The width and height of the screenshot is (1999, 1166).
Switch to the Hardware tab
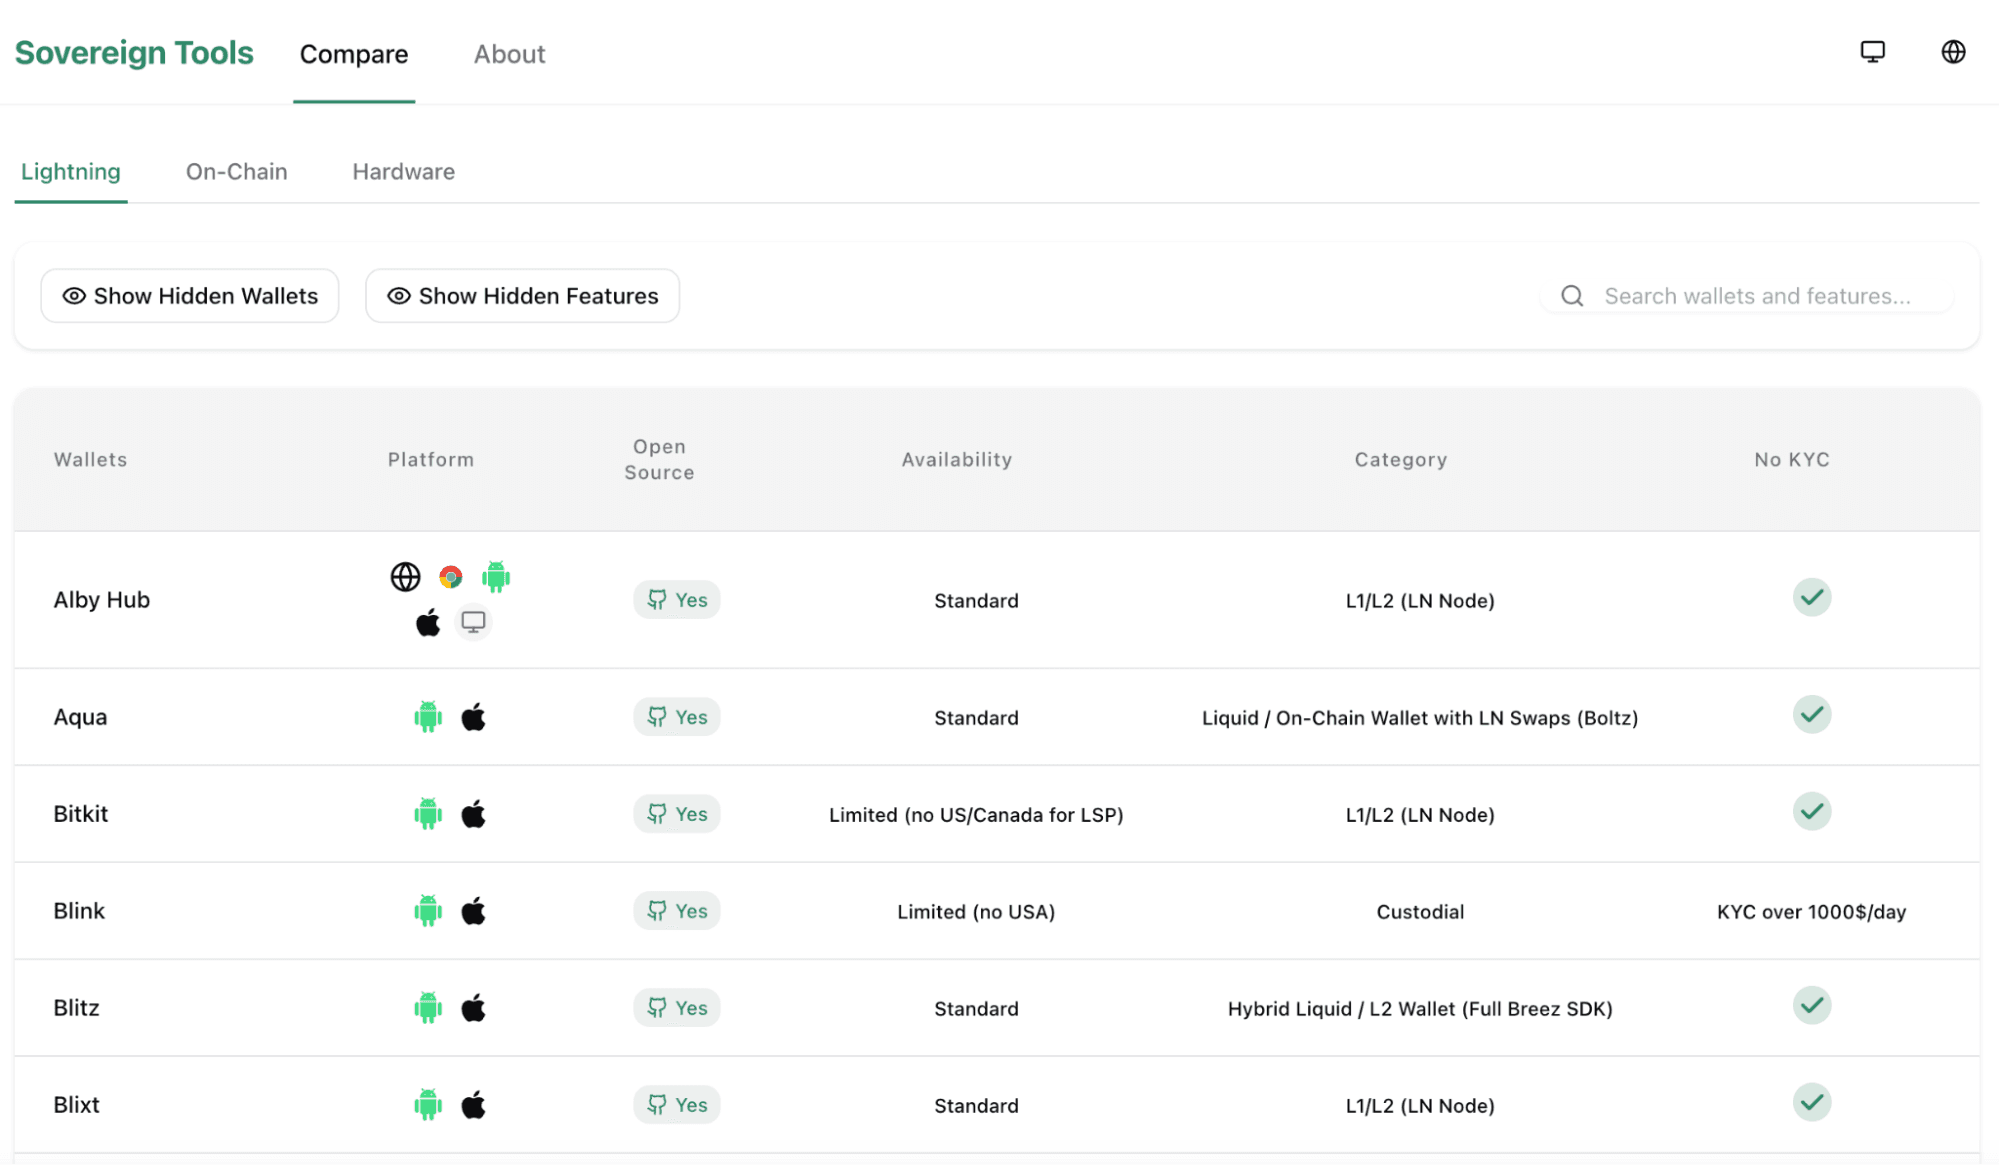click(403, 172)
